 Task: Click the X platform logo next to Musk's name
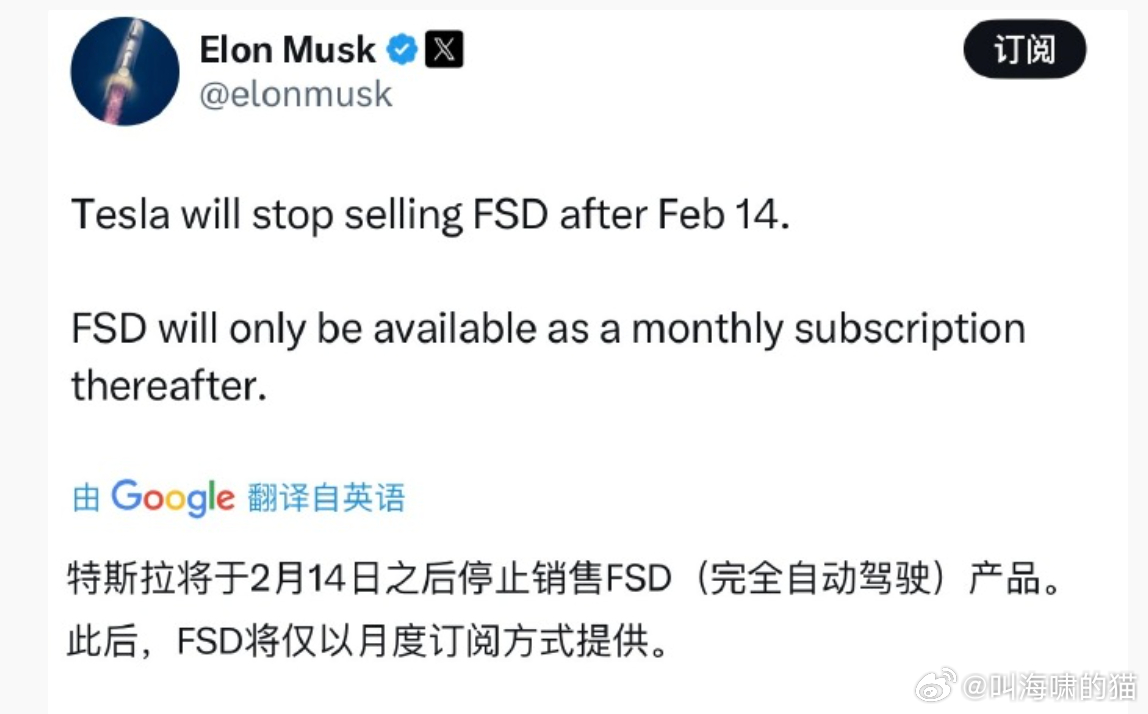coord(442,48)
